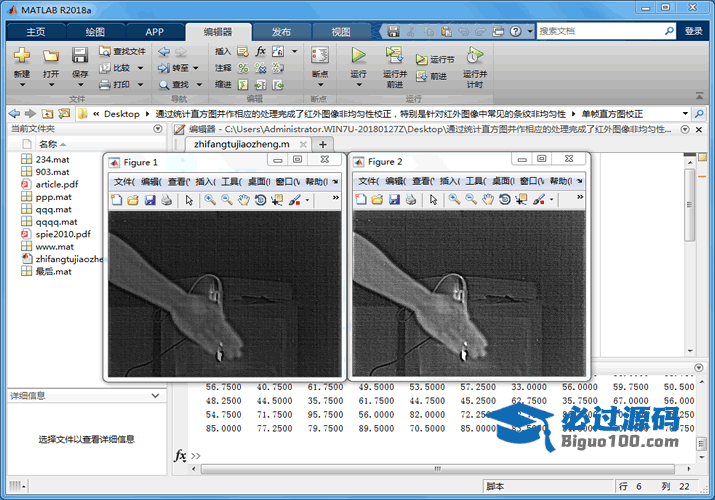
Task: Click the Save (保存) disk icon
Action: tap(80, 56)
